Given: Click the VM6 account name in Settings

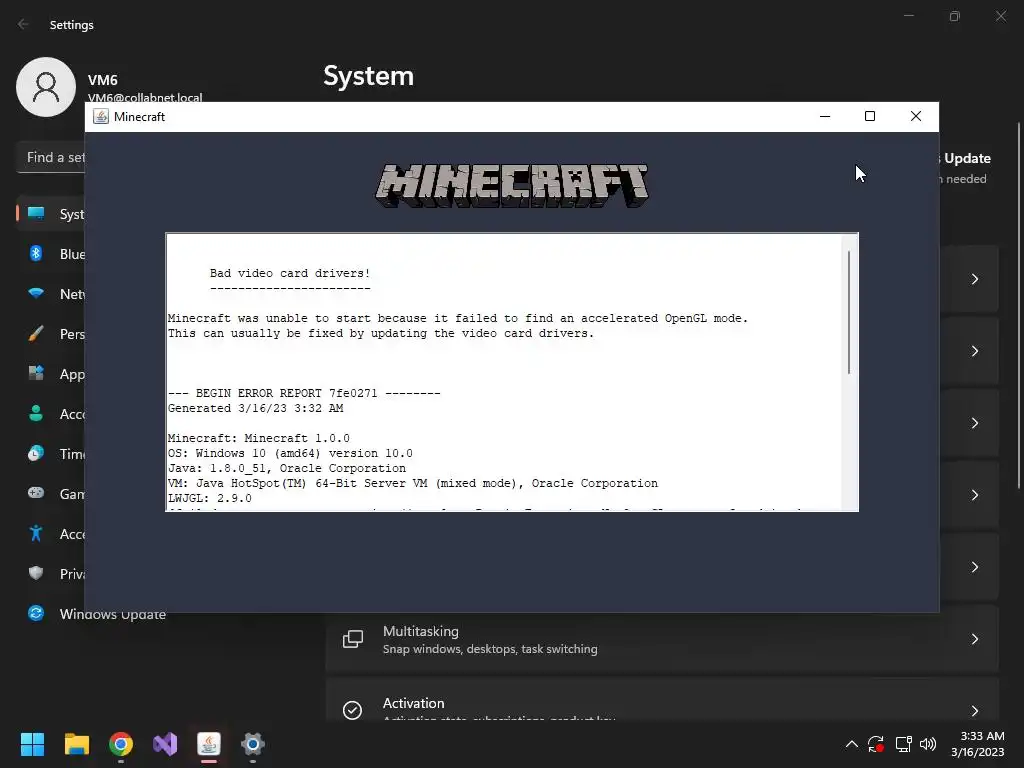Looking at the screenshot, I should click(103, 80).
